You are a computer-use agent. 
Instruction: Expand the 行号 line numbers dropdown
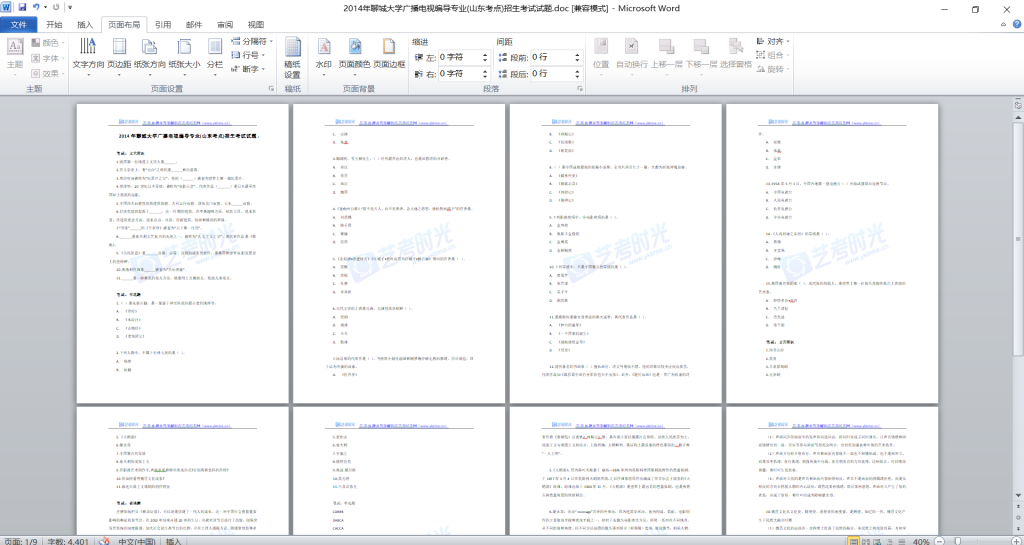pos(250,55)
